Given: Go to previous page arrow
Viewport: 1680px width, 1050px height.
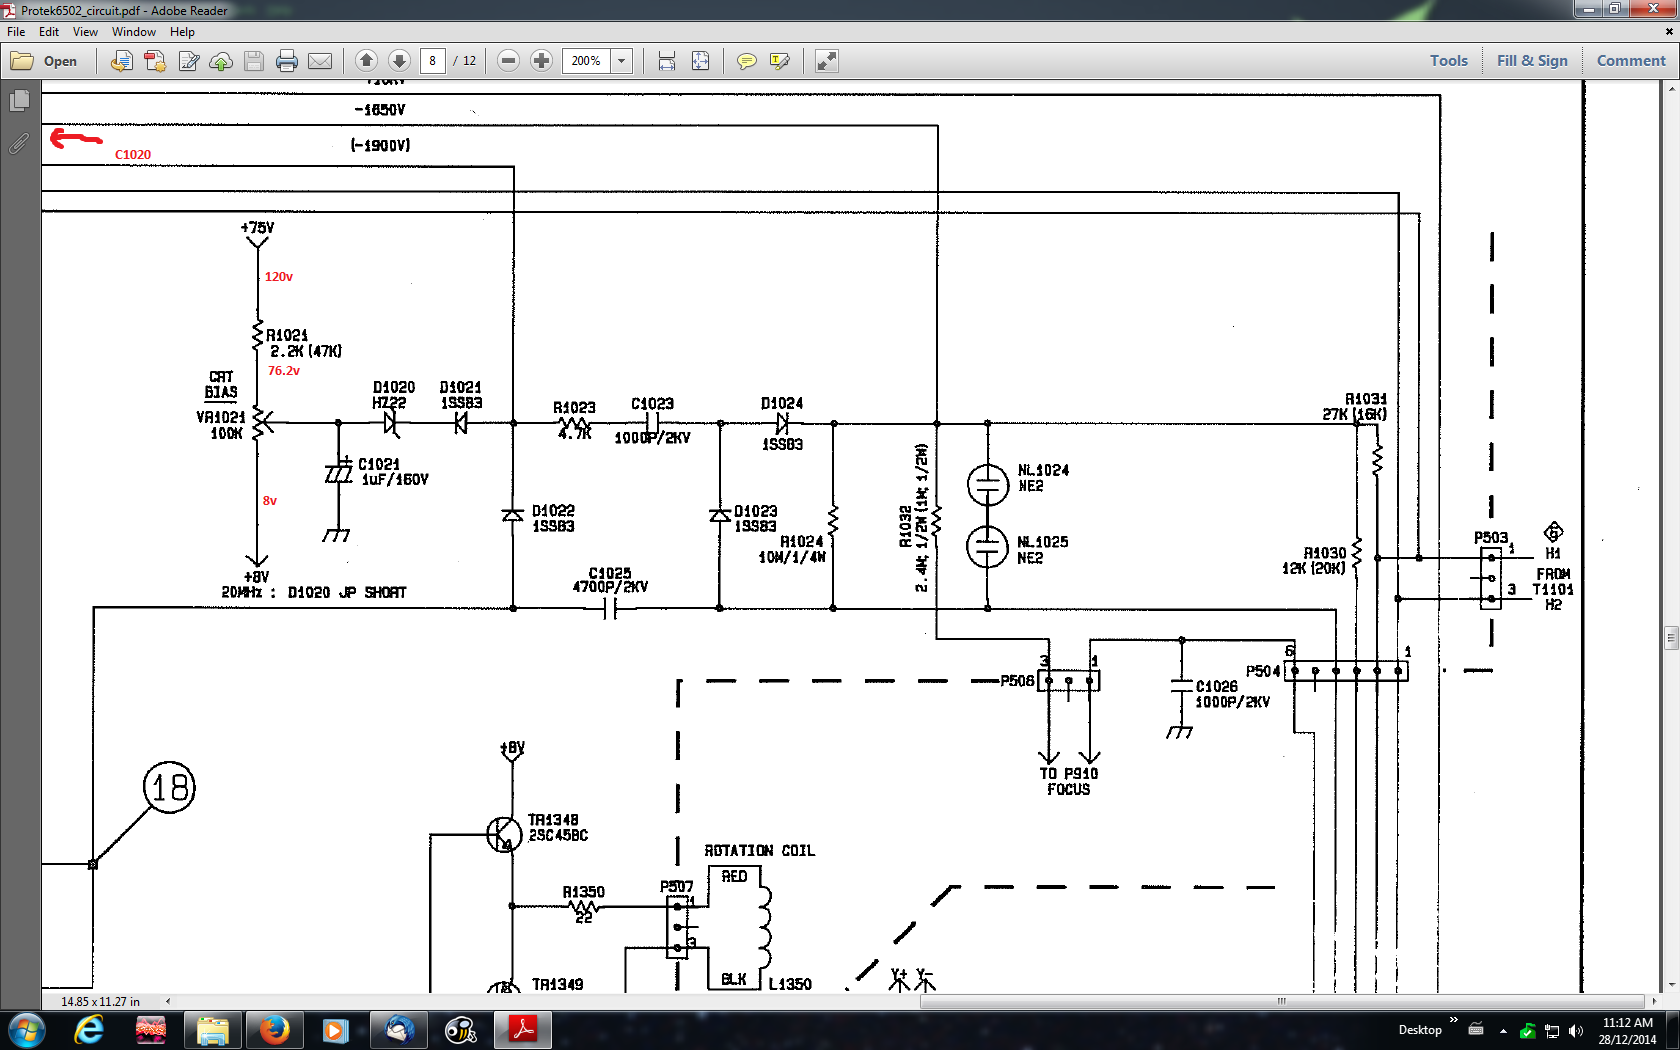Looking at the screenshot, I should pyautogui.click(x=366, y=61).
